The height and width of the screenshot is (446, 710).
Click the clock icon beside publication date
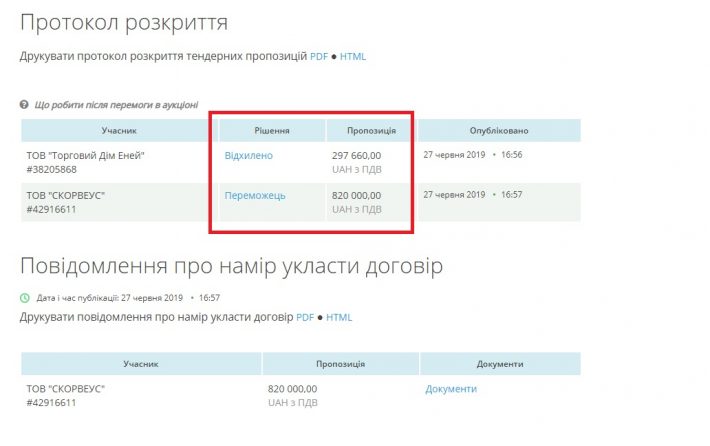pos(25,298)
